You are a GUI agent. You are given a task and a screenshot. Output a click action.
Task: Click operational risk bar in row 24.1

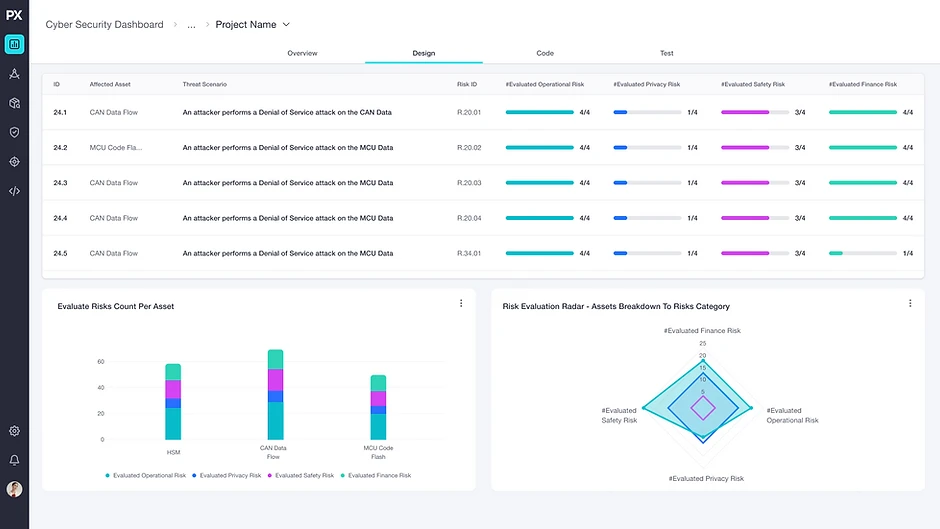tap(540, 112)
